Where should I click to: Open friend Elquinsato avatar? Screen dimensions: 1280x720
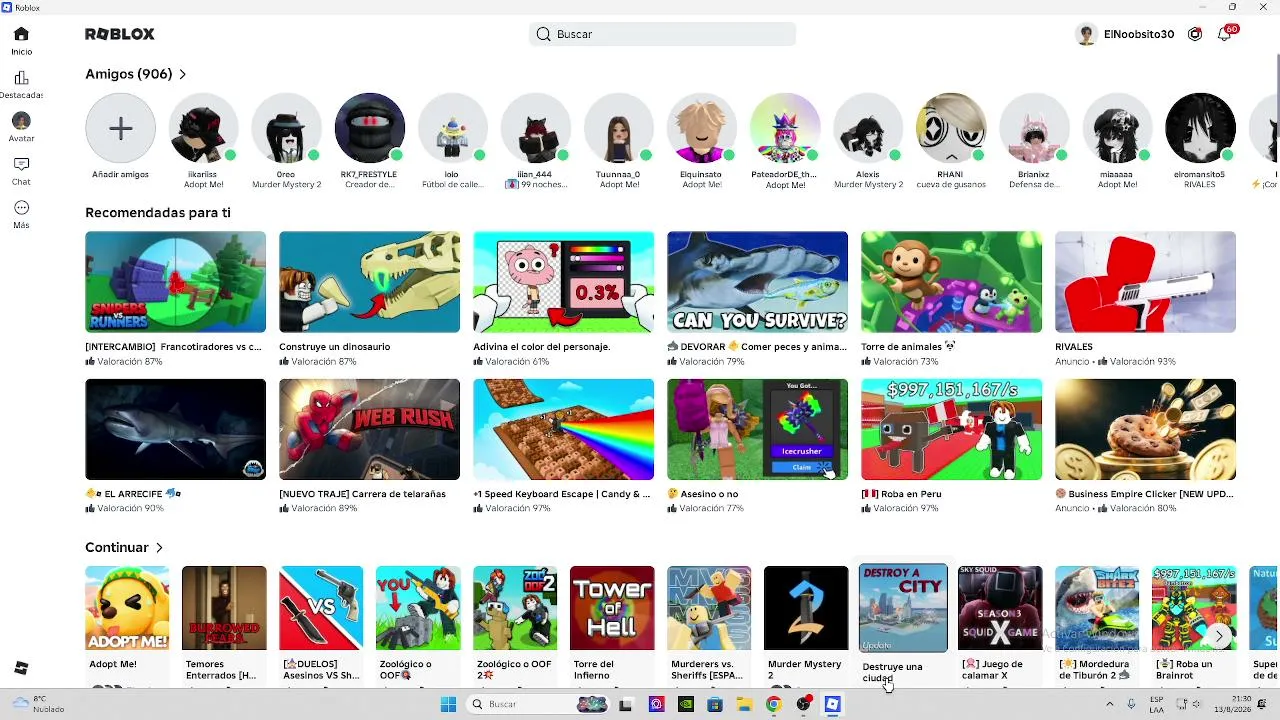[x=701, y=128]
